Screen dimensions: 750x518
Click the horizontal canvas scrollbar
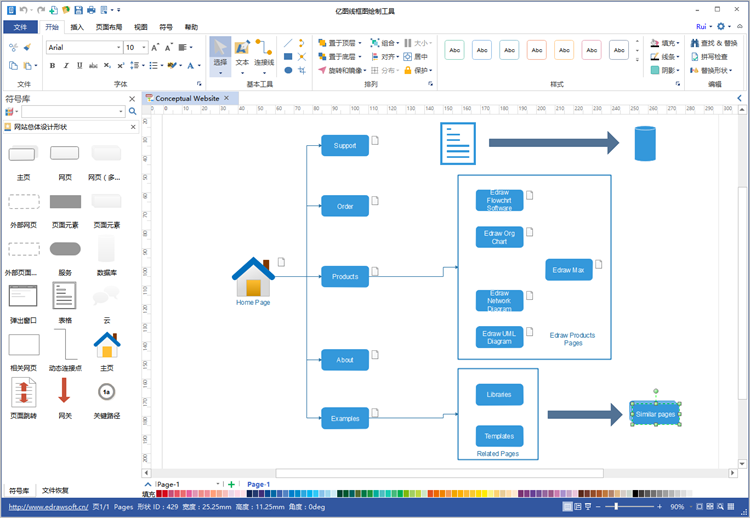[x=440, y=473]
